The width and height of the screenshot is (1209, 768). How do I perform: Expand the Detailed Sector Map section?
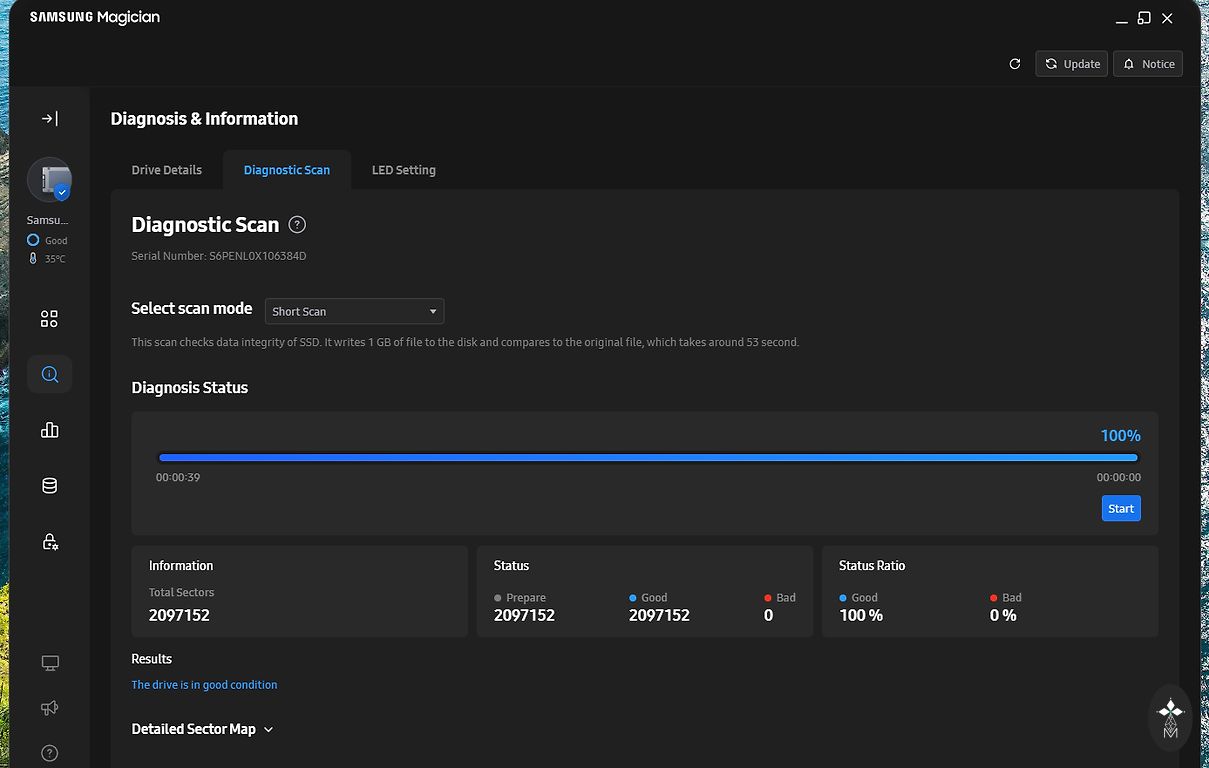tap(202, 730)
